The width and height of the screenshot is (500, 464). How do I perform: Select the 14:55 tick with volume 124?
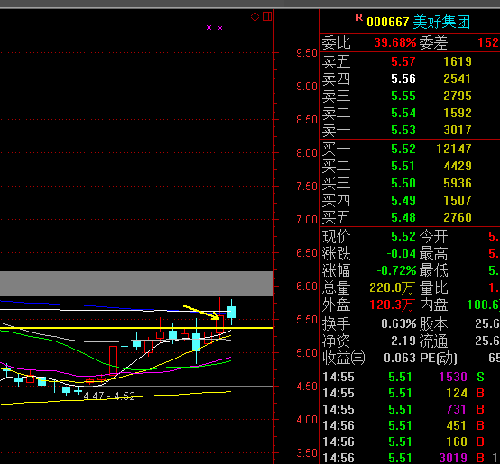404,393
